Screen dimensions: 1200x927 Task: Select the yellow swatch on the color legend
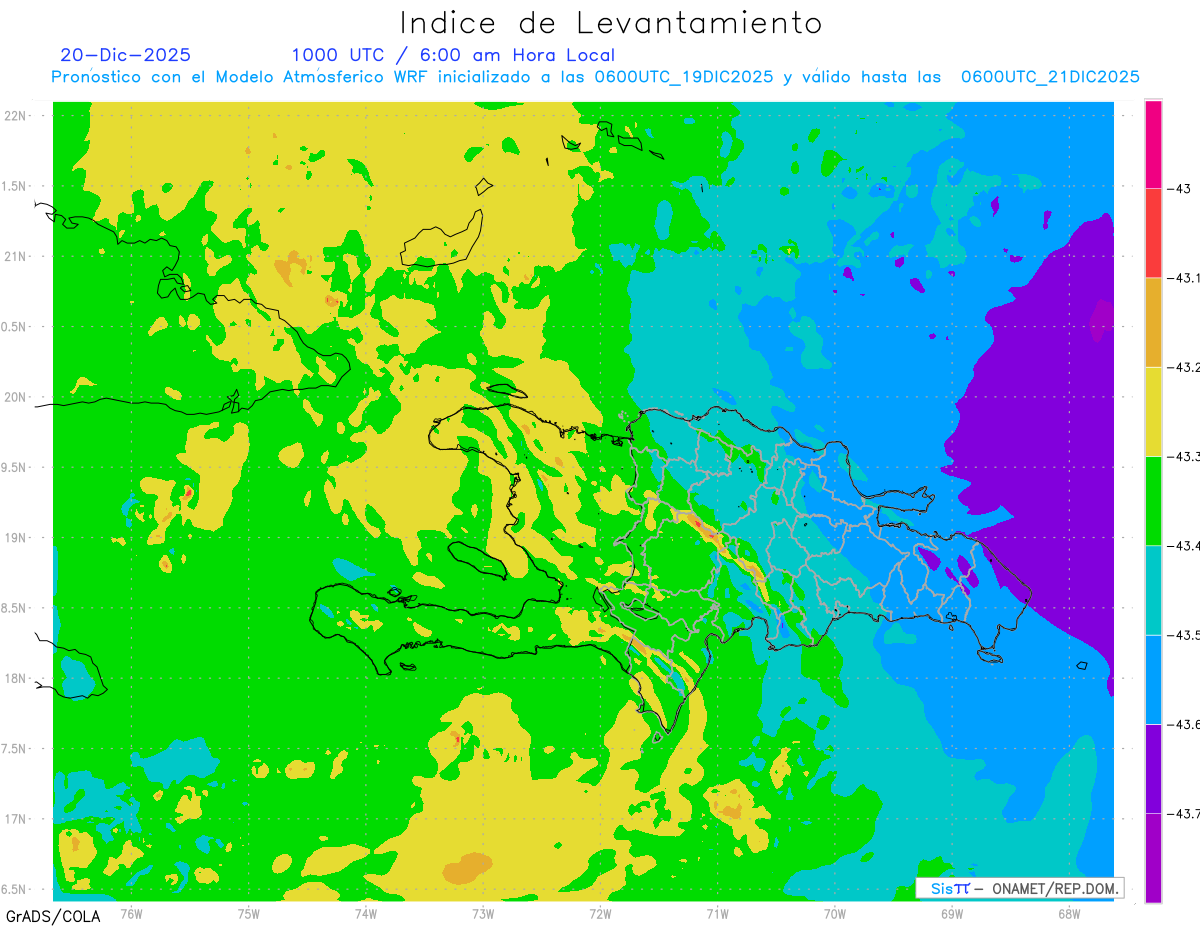pyautogui.click(x=1153, y=411)
